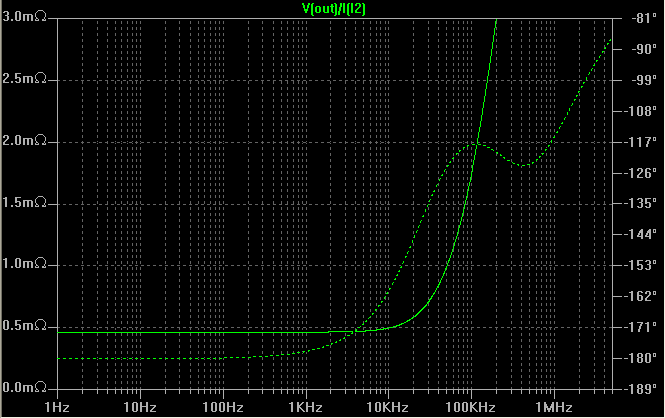Click the -126° phase axis label
665x418 pixels.
coord(640,173)
